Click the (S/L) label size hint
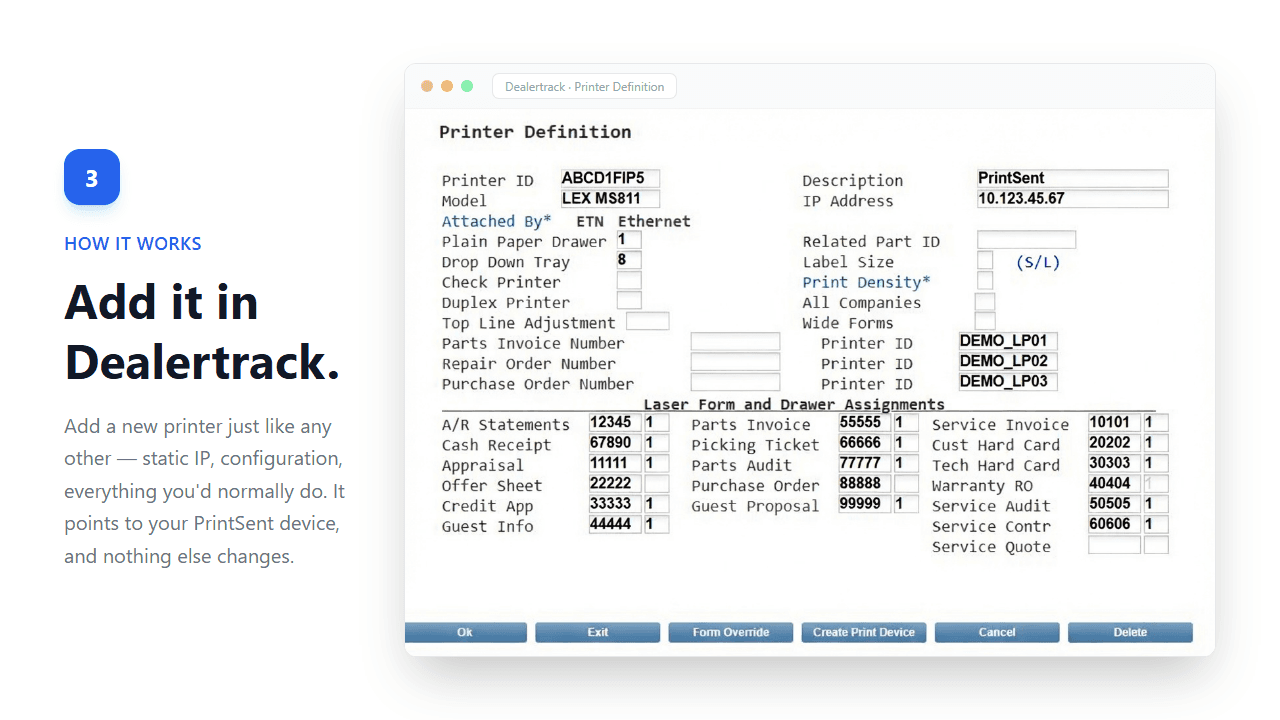This screenshot has width=1280, height=720. [1038, 262]
